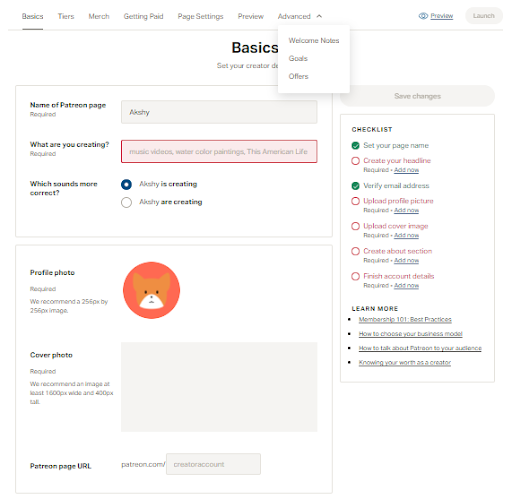Image resolution: width=512 pixels, height=499 pixels.
Task: Go to the Getting Paid tab
Action: (143, 16)
